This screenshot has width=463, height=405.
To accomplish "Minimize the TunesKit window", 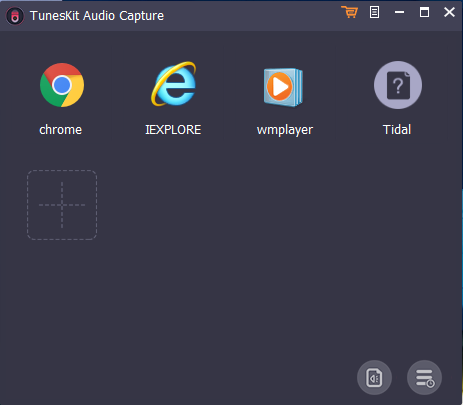I will point(399,12).
